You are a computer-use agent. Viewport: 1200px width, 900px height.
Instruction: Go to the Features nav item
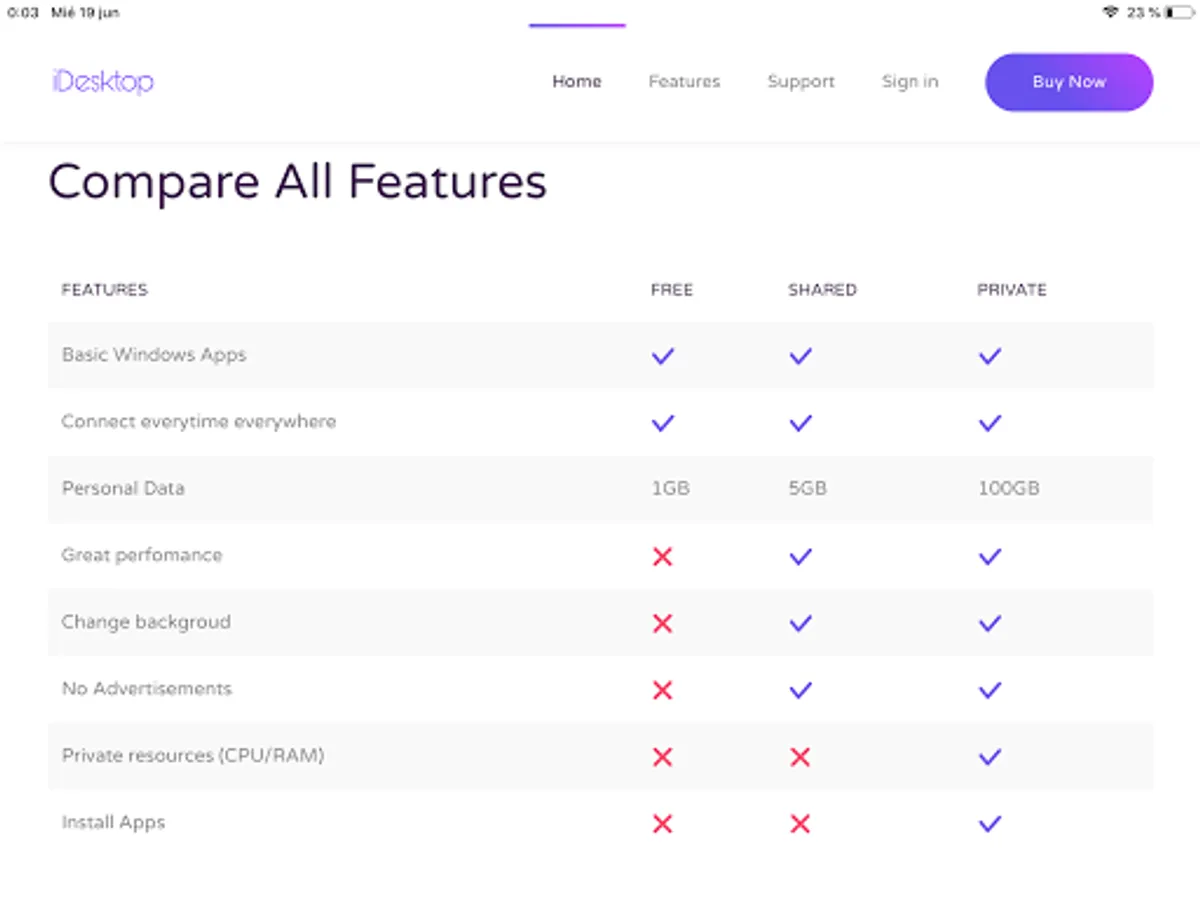[x=684, y=81]
